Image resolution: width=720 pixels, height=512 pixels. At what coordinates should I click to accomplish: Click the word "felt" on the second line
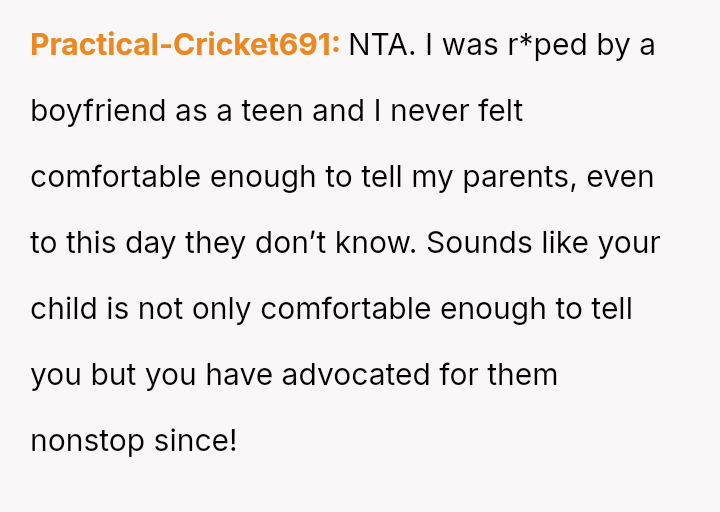pyautogui.click(x=500, y=111)
